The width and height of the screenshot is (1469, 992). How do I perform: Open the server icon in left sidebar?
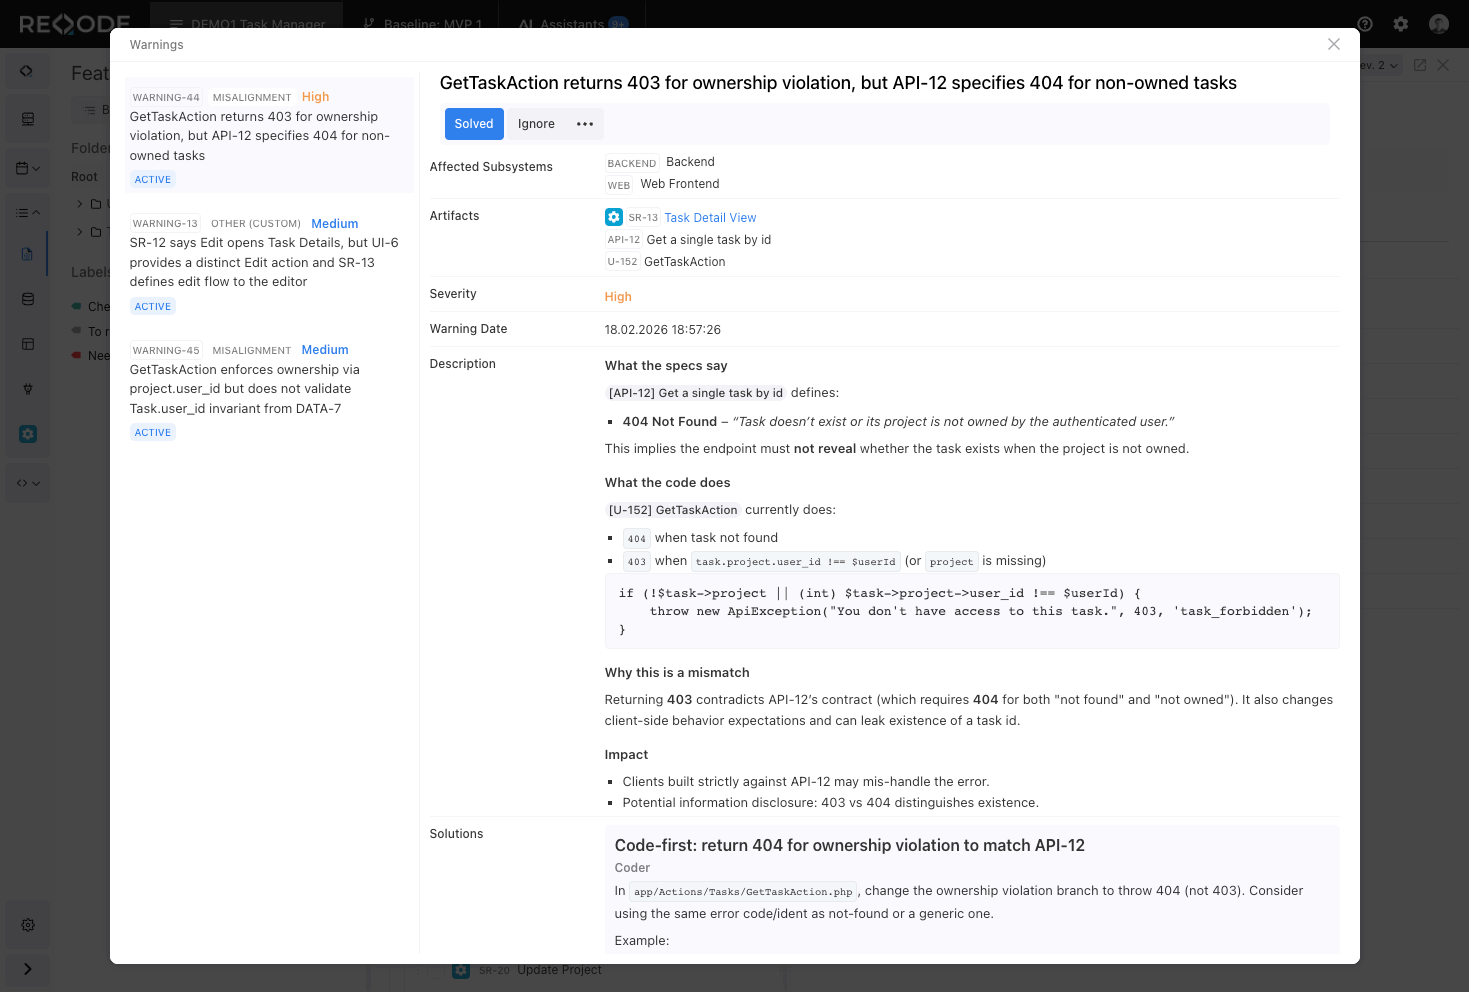(x=28, y=119)
